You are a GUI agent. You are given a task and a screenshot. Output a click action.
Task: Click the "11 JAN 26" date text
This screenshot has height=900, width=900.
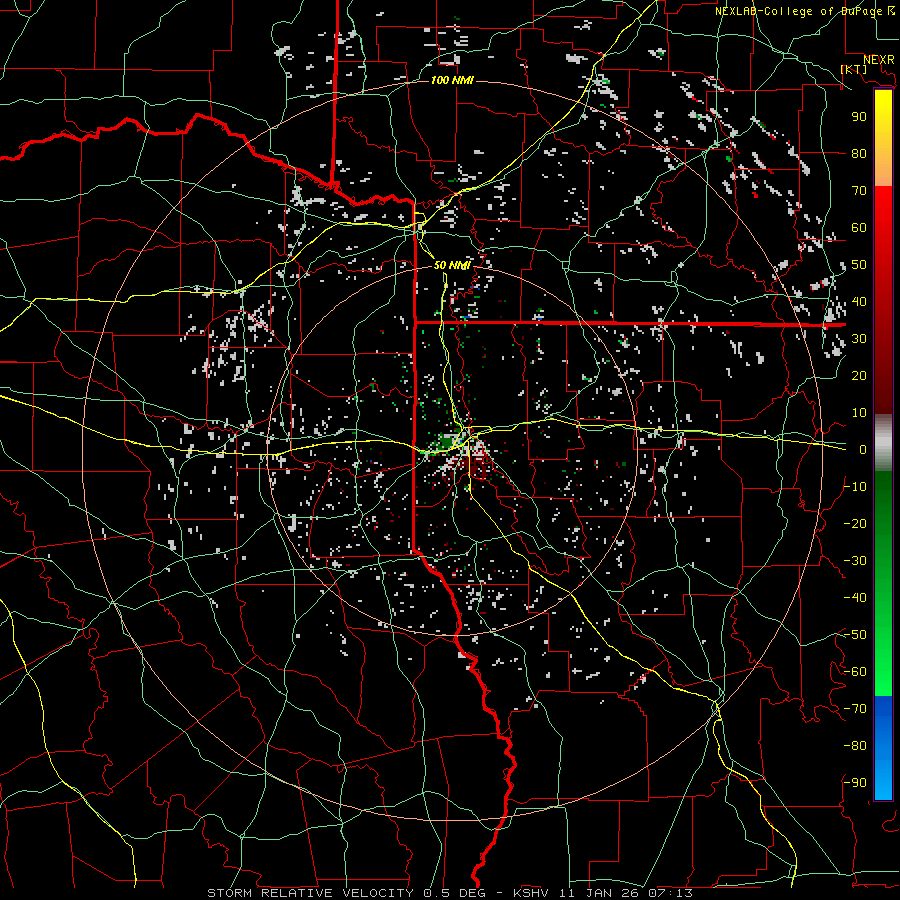(598, 893)
